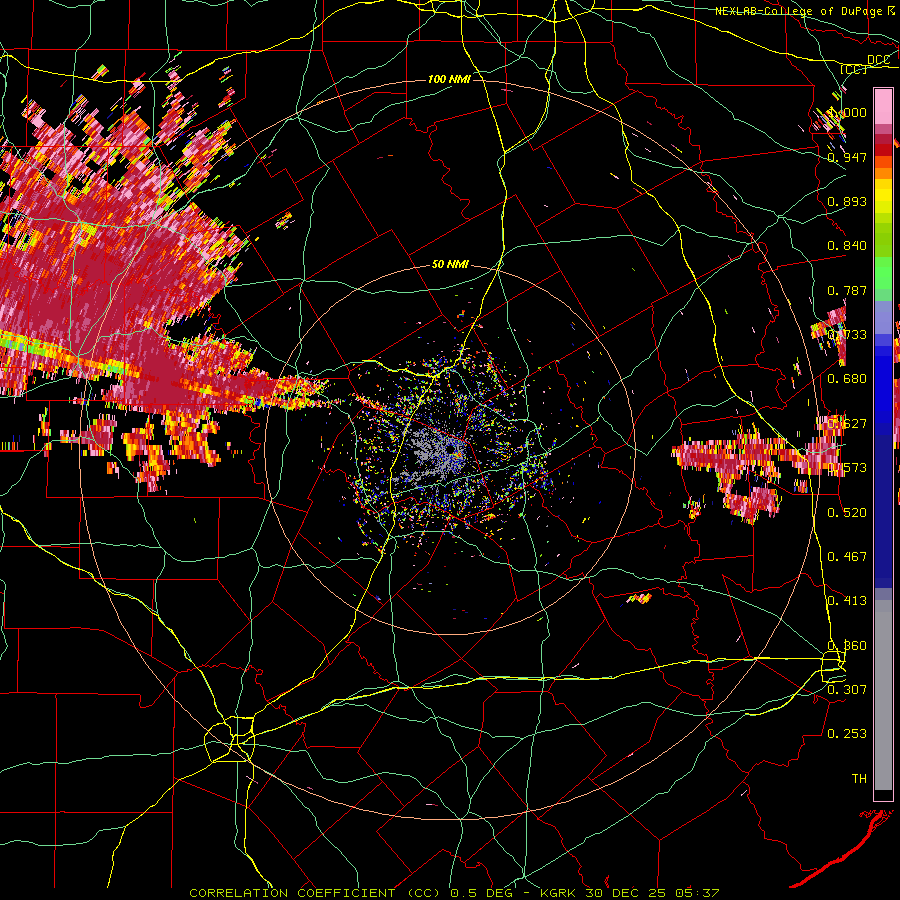Click the 50 NMI range ring label
Image resolution: width=900 pixels, height=900 pixels.
tap(450, 265)
